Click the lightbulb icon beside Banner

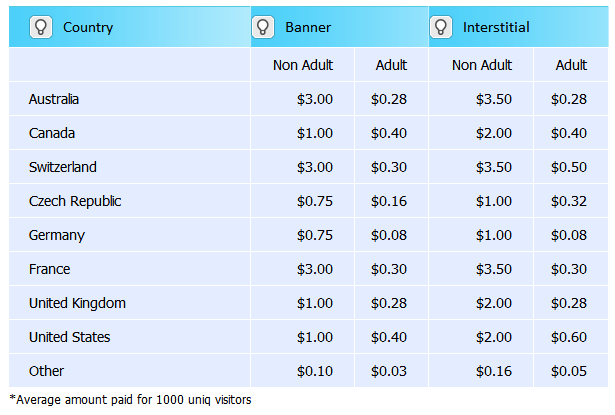263,27
